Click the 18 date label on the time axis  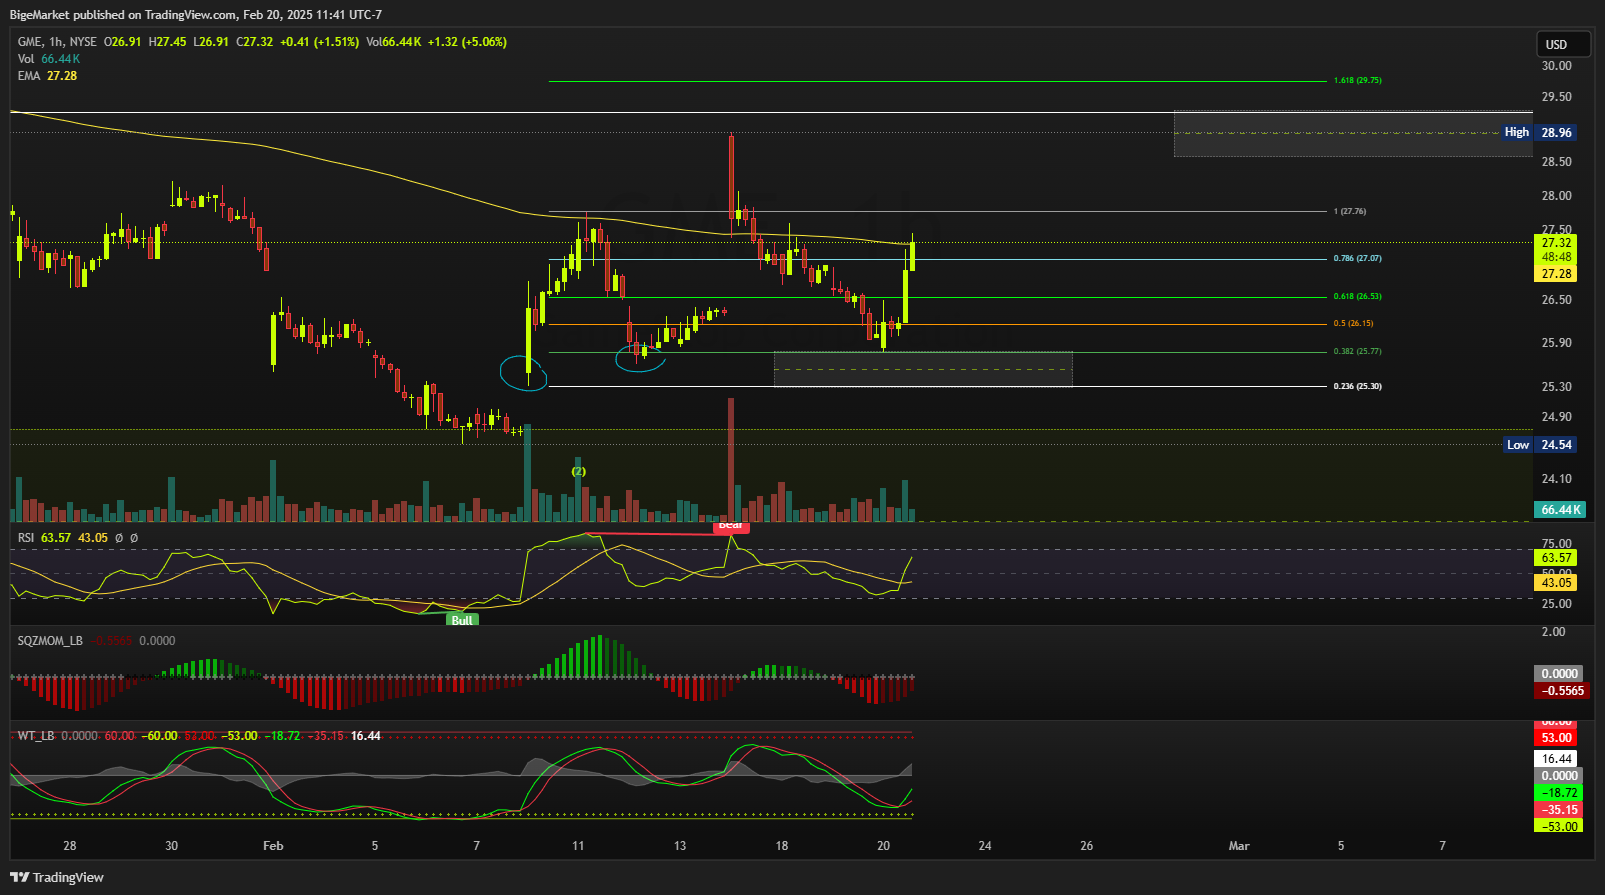(781, 846)
